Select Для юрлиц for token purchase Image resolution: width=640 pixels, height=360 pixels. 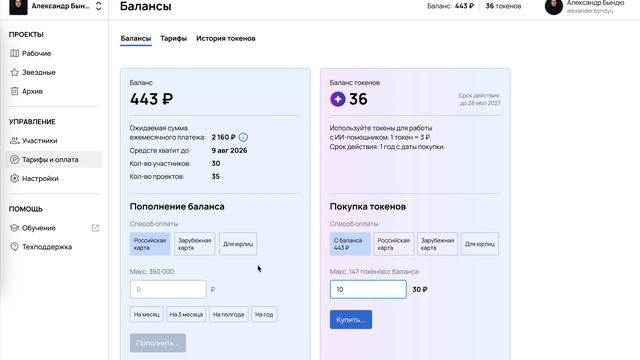(x=480, y=244)
